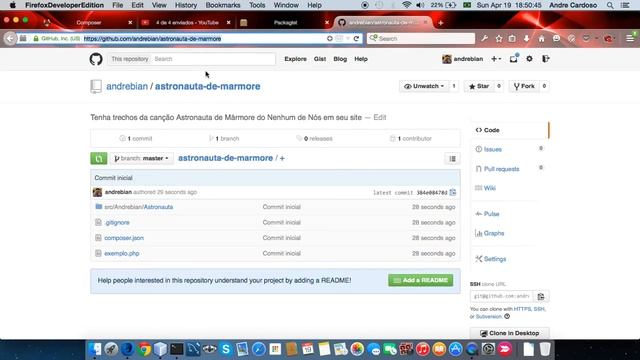Screen dimensions: 640x360
Task: Open composer.json file
Action: point(124,238)
